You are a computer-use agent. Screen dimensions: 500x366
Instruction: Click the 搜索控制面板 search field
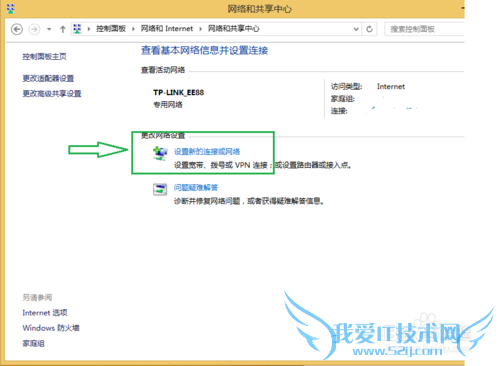coord(424,29)
